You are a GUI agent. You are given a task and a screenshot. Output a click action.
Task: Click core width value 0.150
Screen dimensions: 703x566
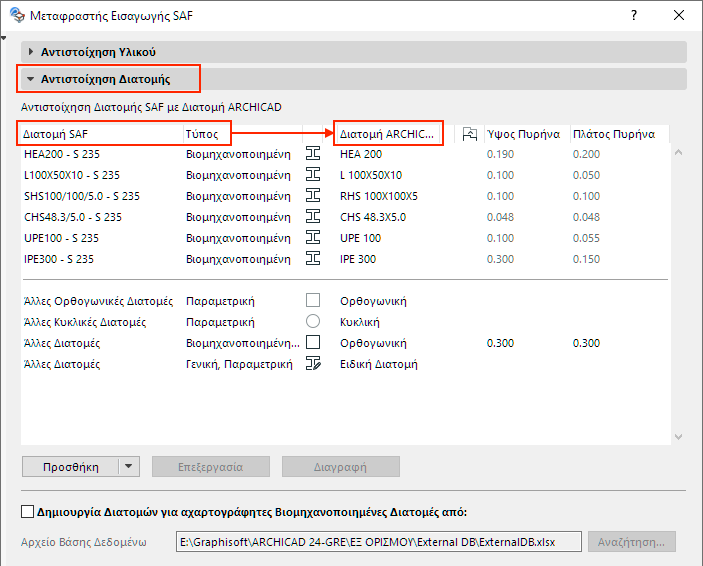pos(586,259)
